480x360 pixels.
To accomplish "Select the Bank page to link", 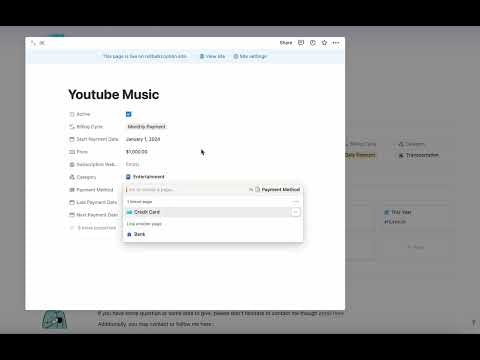I will (x=213, y=234).
